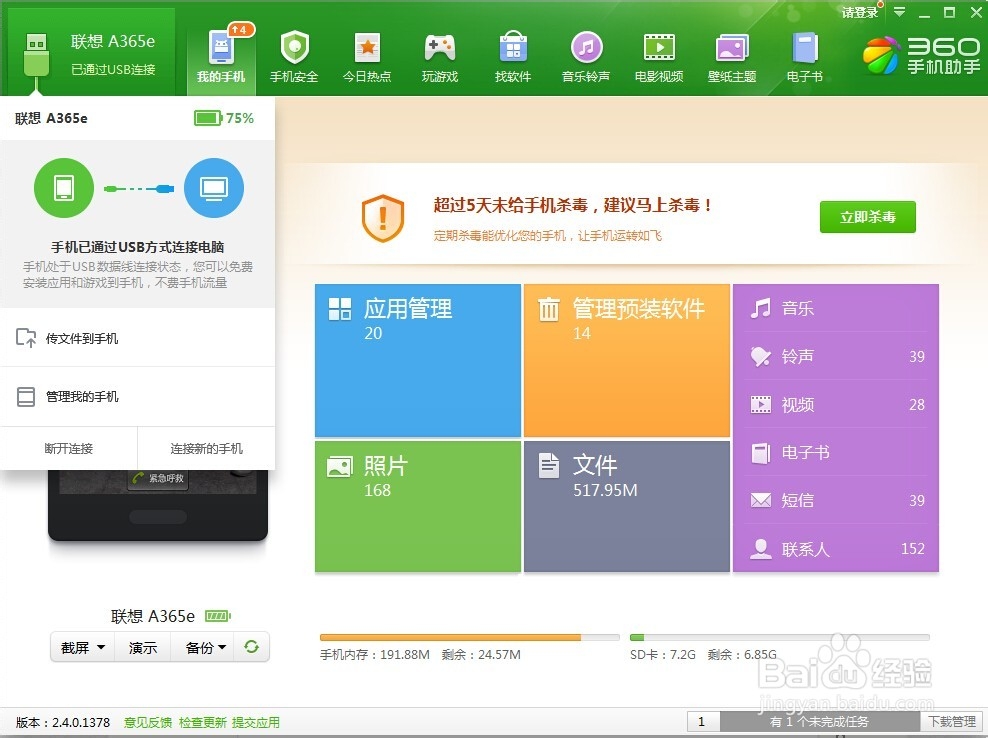Select 传文件到手机 option
The height and width of the screenshot is (738, 988).
tap(137, 338)
